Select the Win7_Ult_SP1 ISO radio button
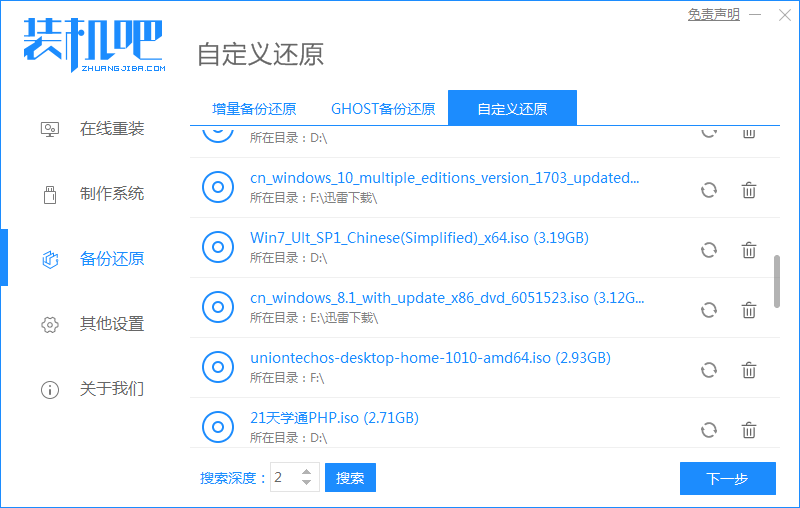The image size is (800, 508). click(217, 247)
